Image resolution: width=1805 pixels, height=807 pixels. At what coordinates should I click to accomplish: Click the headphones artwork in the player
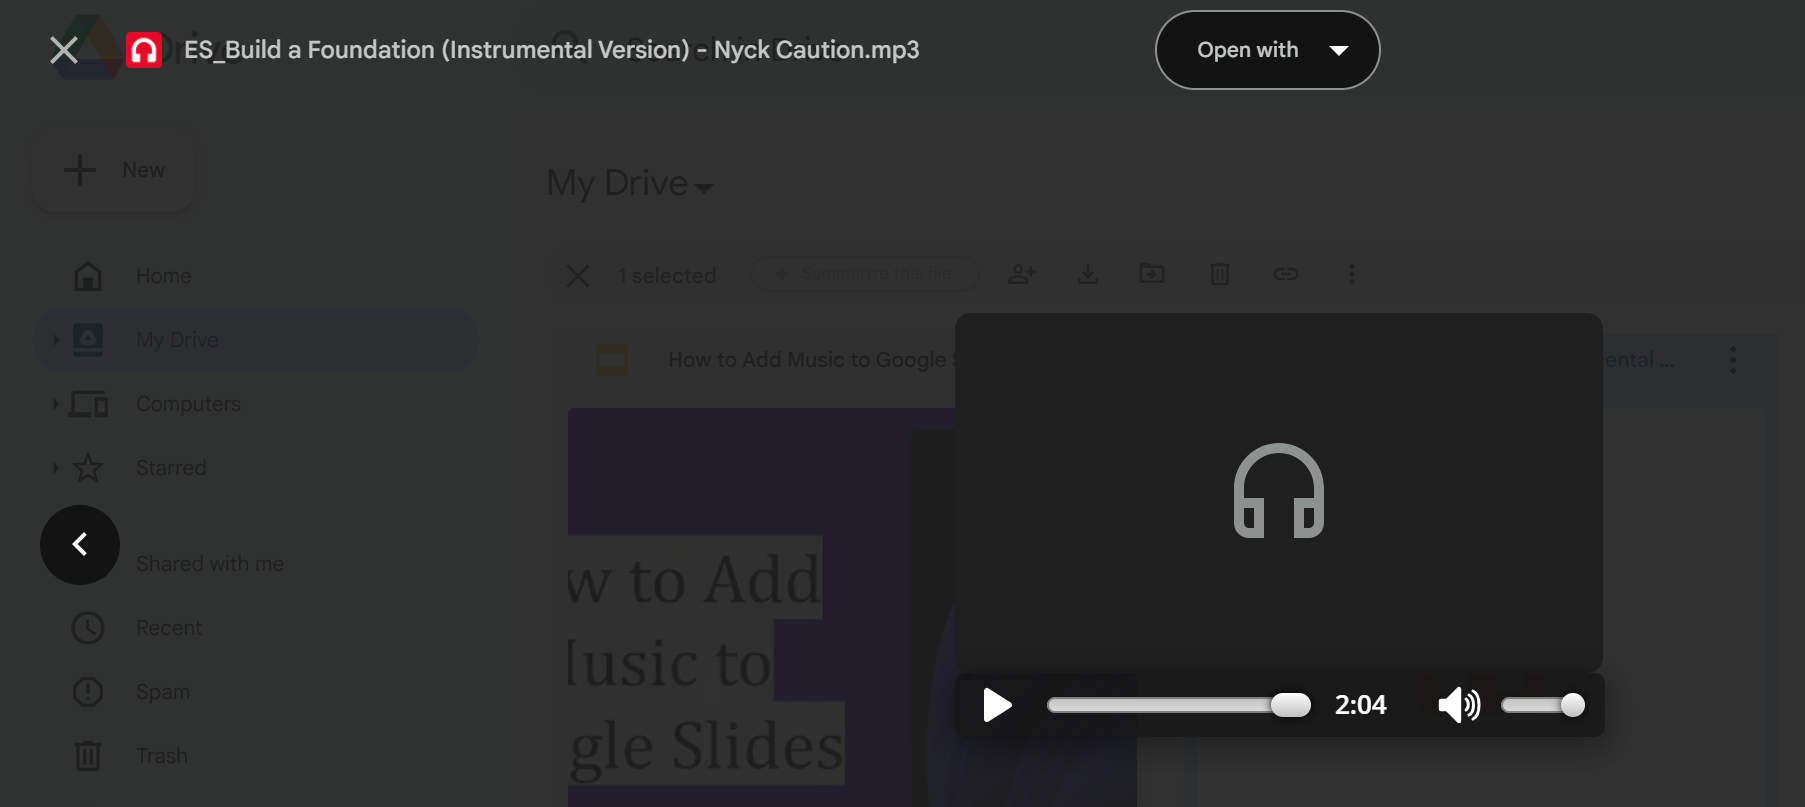point(1279,491)
